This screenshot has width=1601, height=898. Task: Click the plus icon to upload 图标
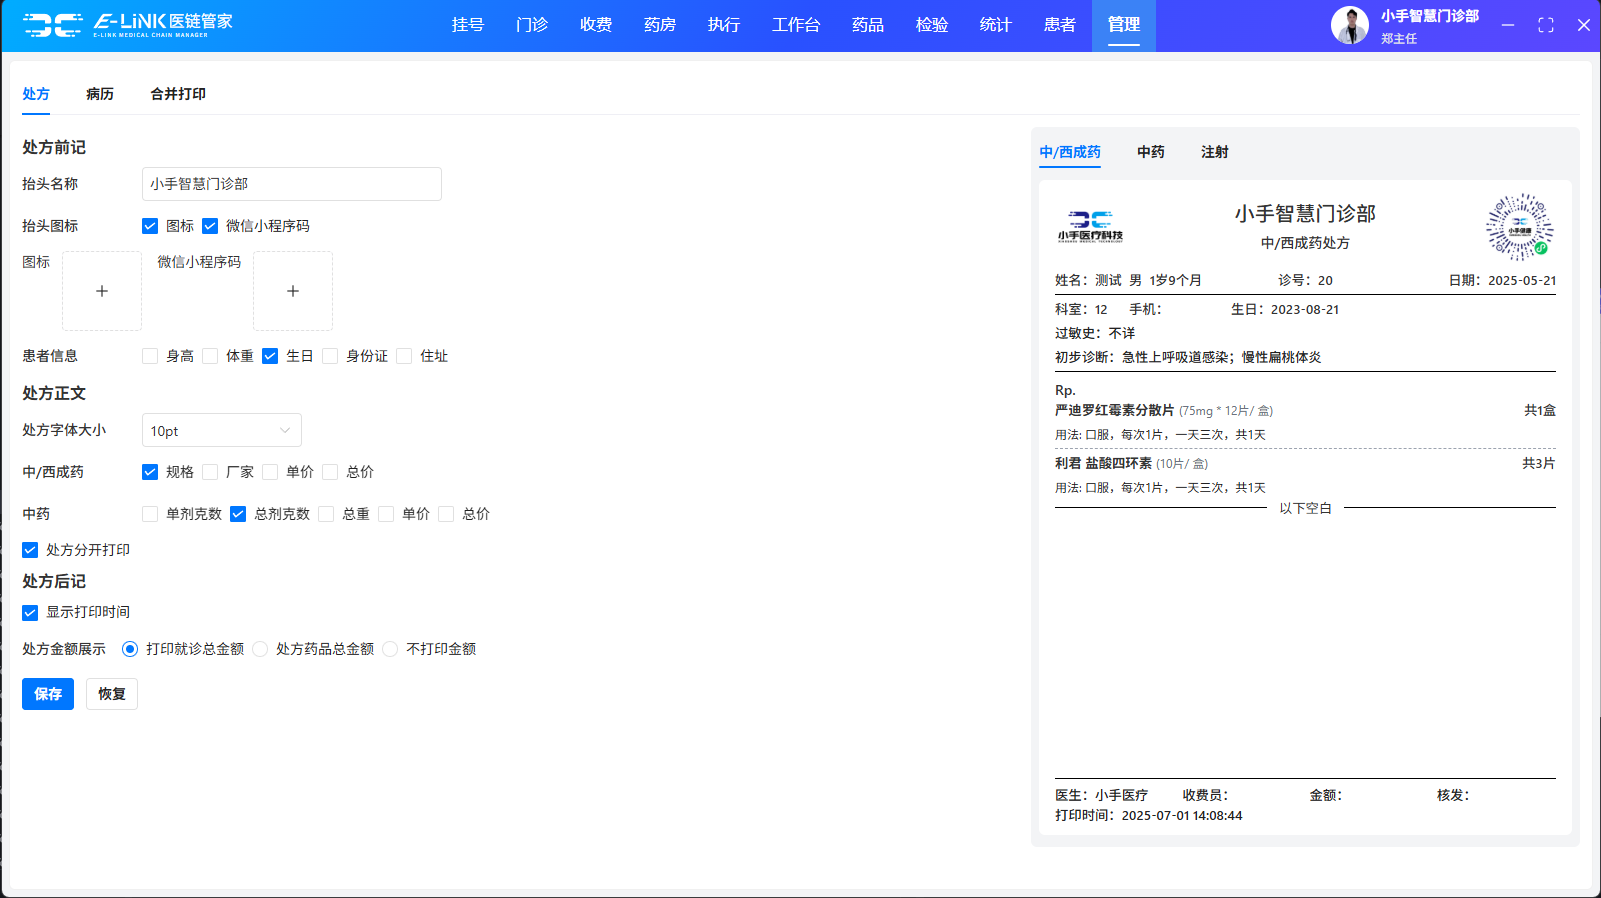click(x=102, y=291)
